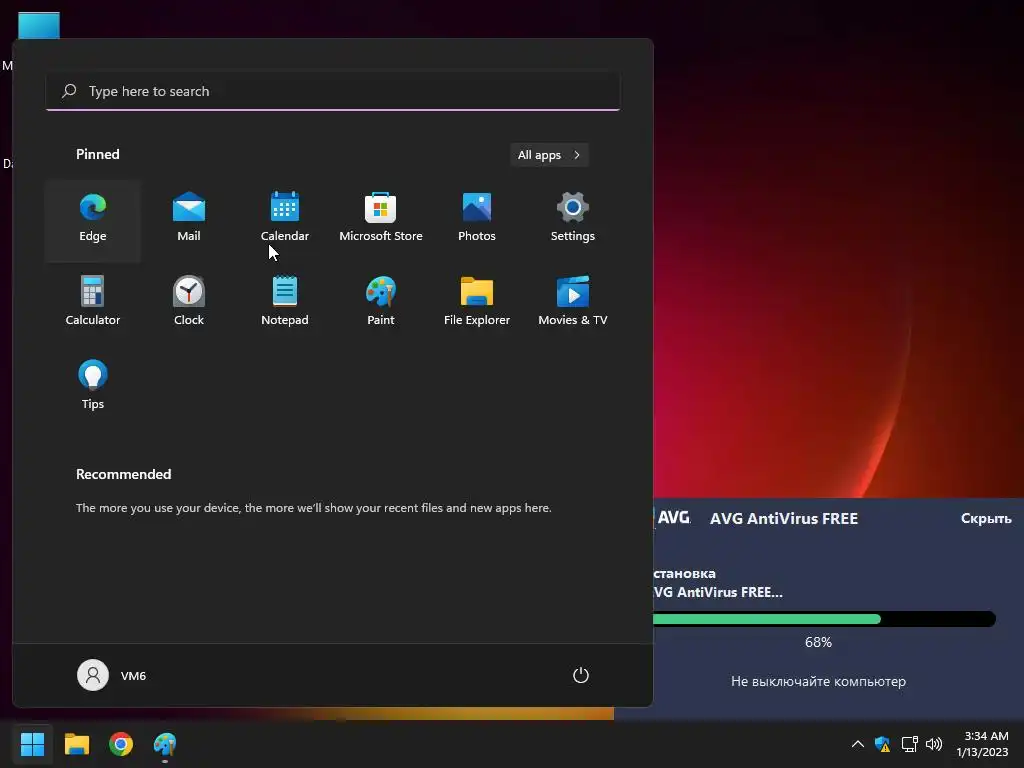Screen dimensions: 1024x768
Task: Open network status tray icon
Action: (910, 744)
